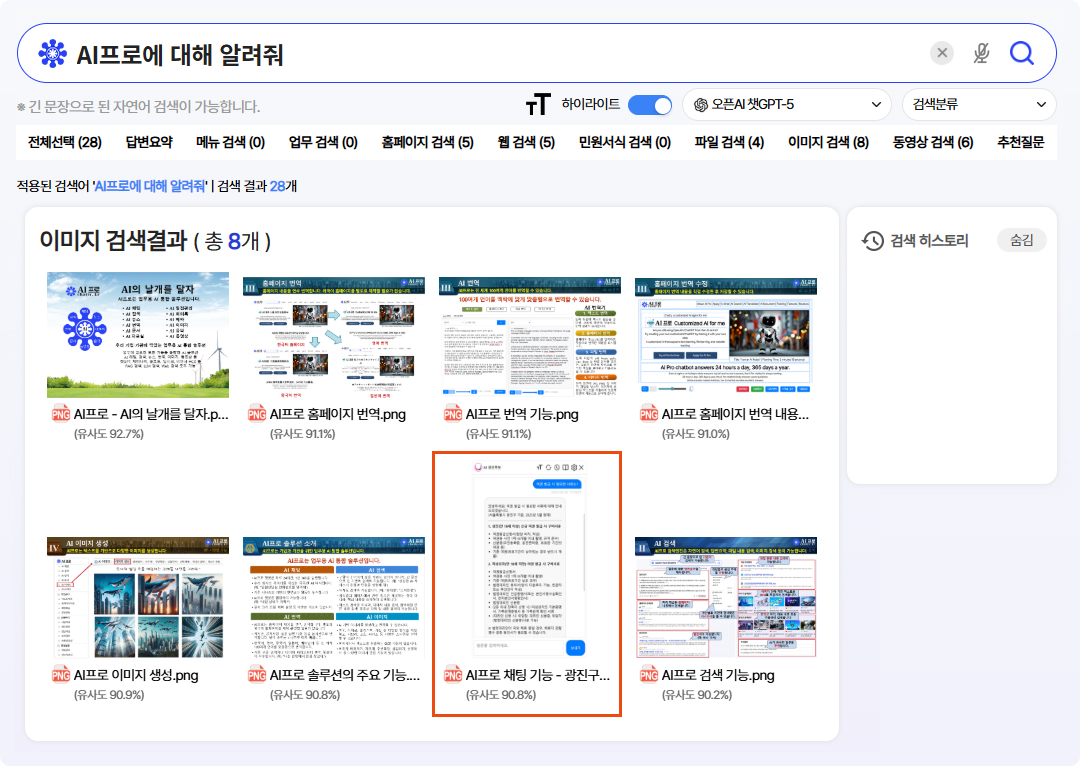Expand the 검색분류 dropdown
Viewport: 1080px width, 766px height.
point(978,104)
